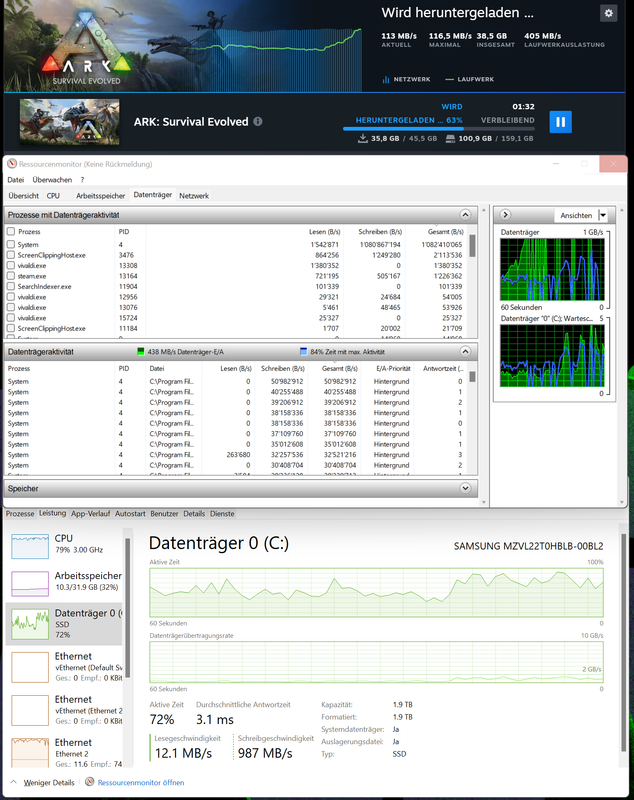Check vivaldi.exe PID 13308 checkbox

(11, 265)
